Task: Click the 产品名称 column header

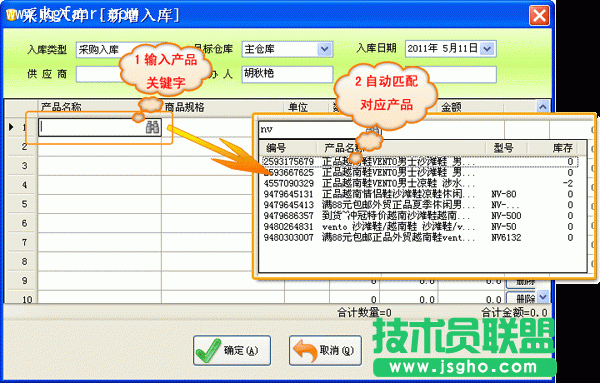Action: [x=61, y=107]
